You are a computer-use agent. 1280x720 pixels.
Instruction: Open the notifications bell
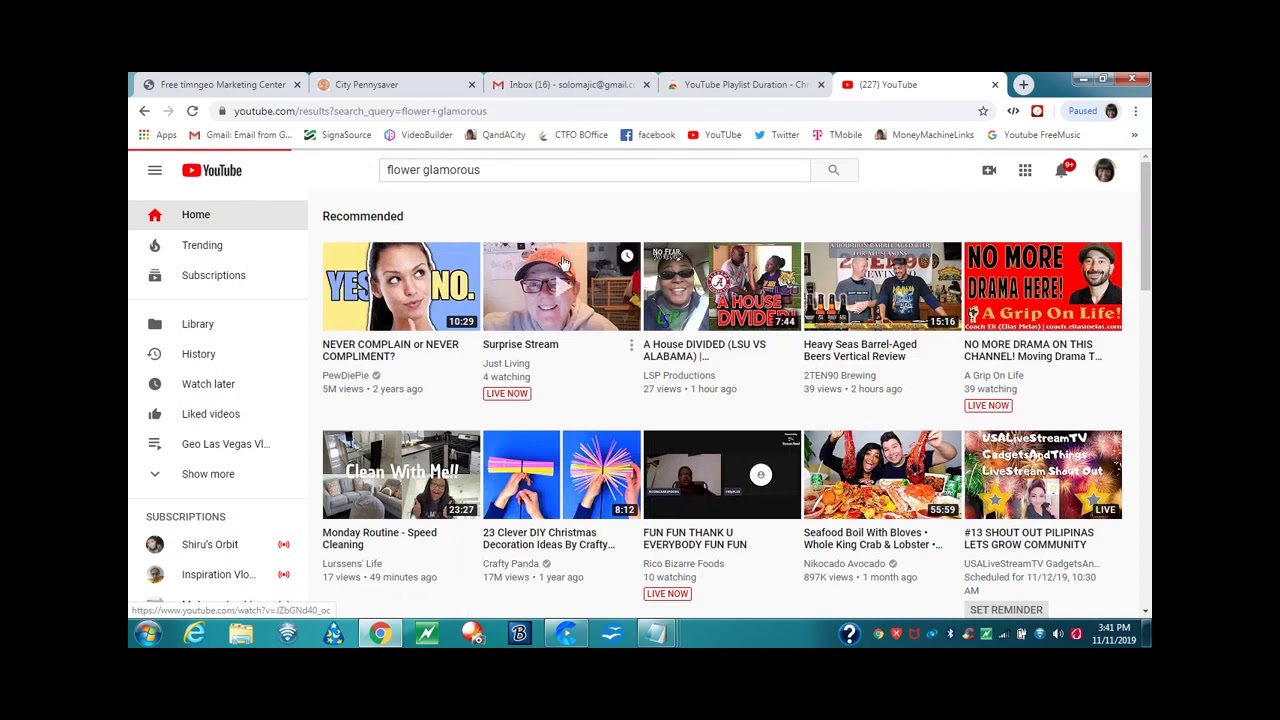click(x=1062, y=170)
